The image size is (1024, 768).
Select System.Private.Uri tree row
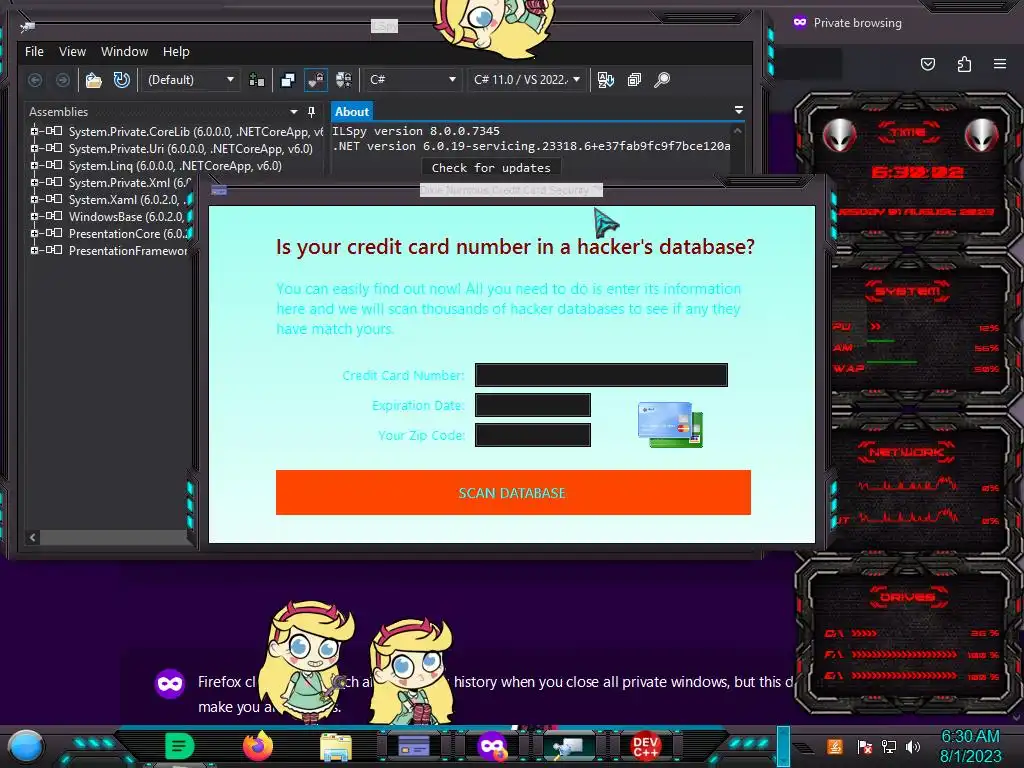191,149
